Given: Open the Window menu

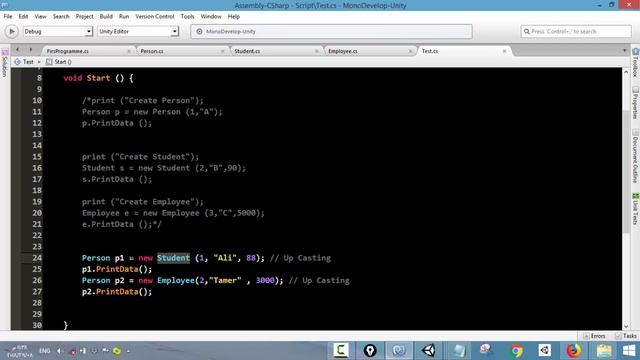Looking at the screenshot, I should (x=211, y=16).
